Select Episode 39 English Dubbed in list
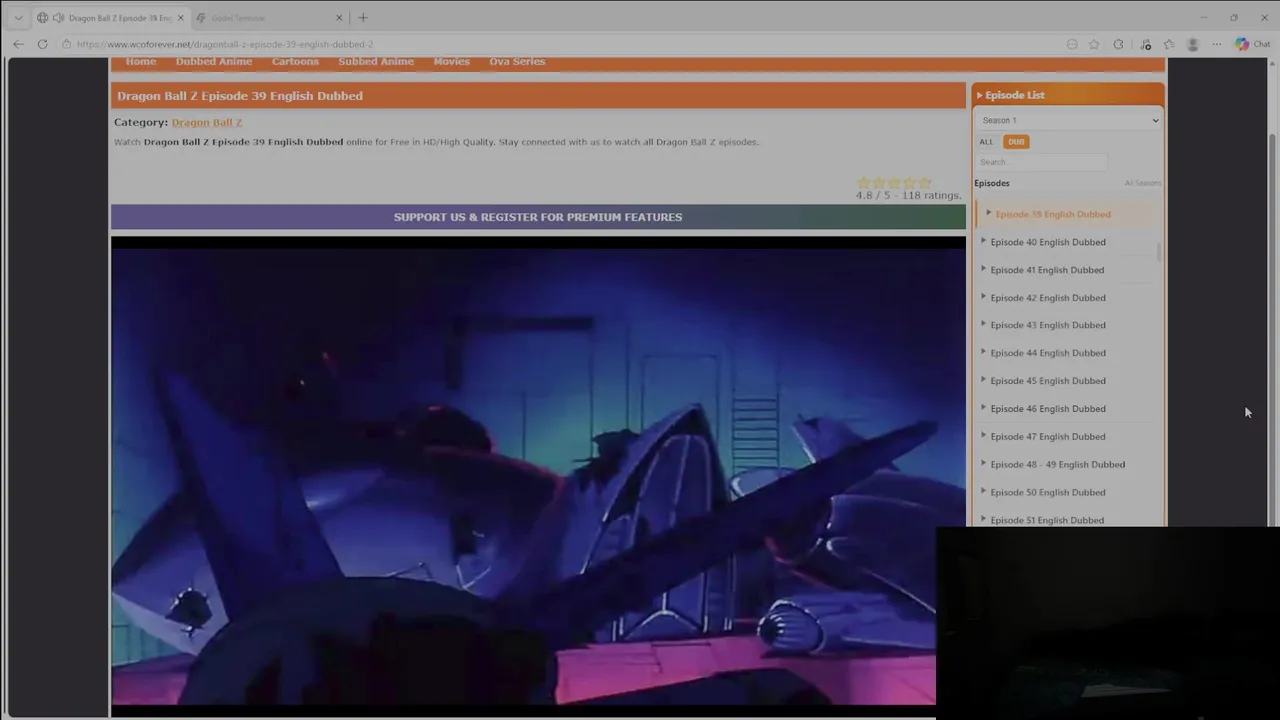The height and width of the screenshot is (720, 1280). (1053, 214)
